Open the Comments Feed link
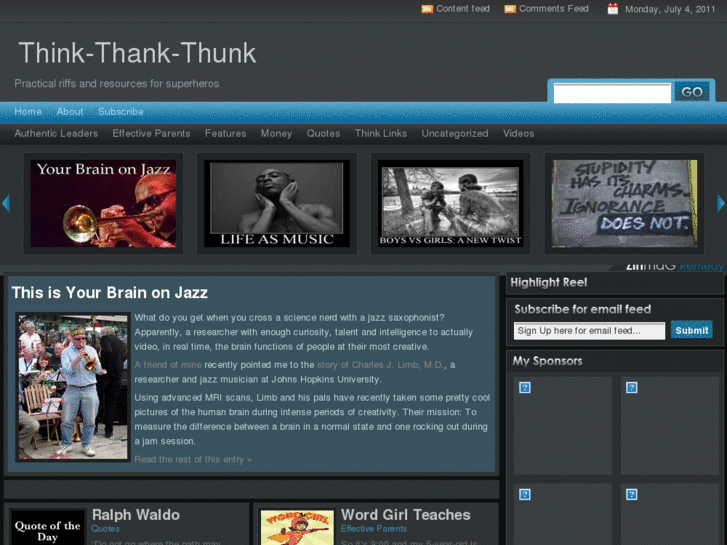 click(554, 9)
